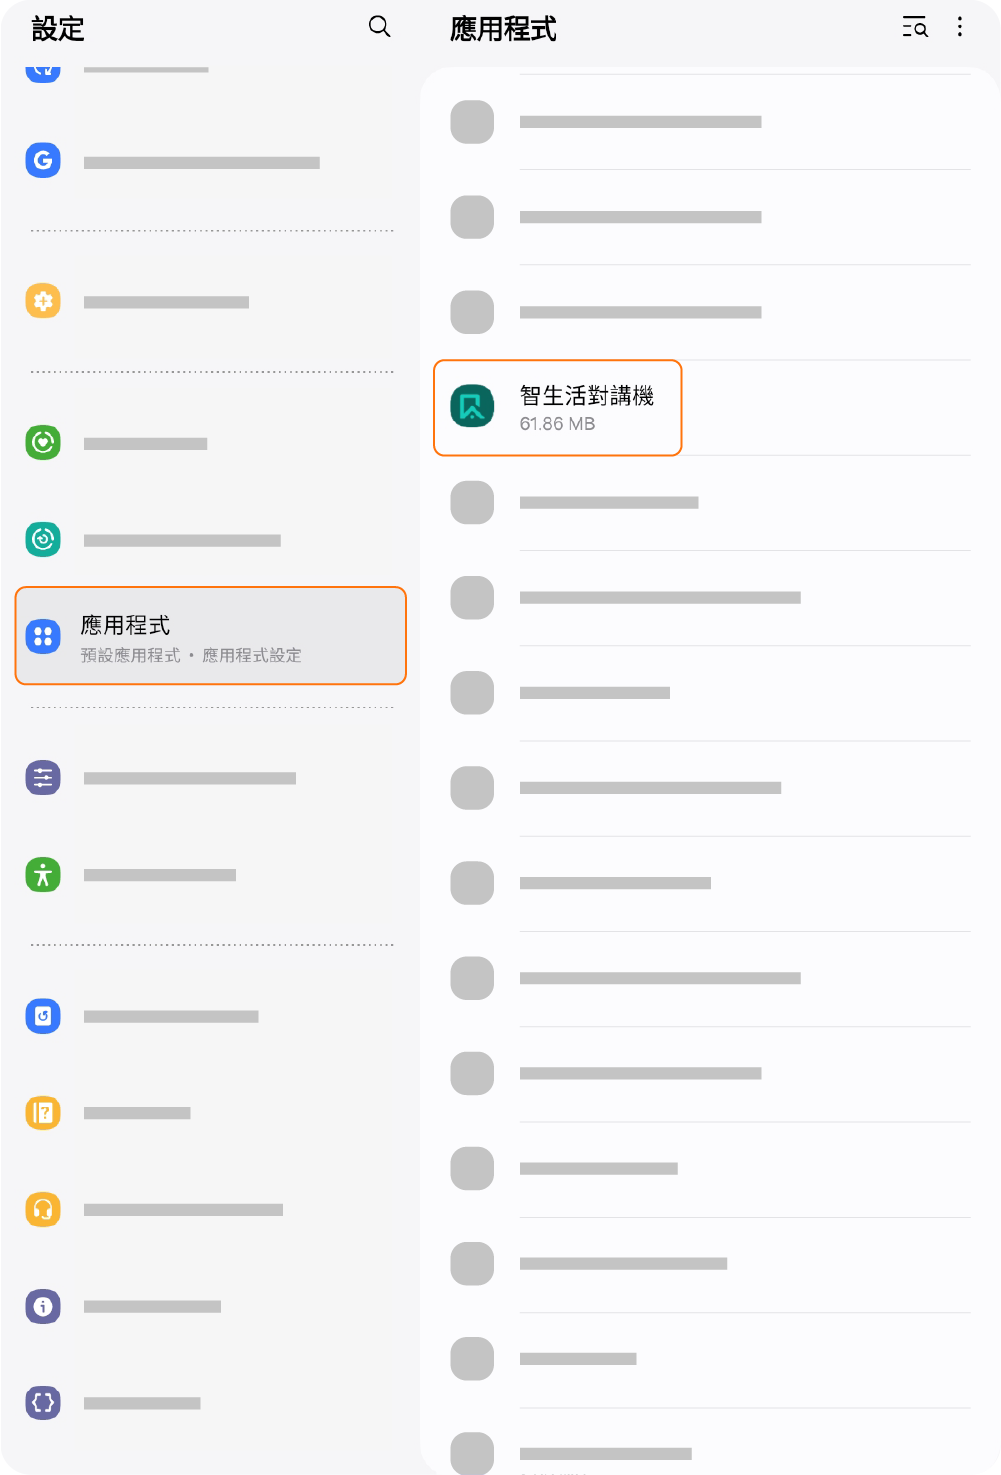Open the 智生活對講機 app entry

coord(558,408)
